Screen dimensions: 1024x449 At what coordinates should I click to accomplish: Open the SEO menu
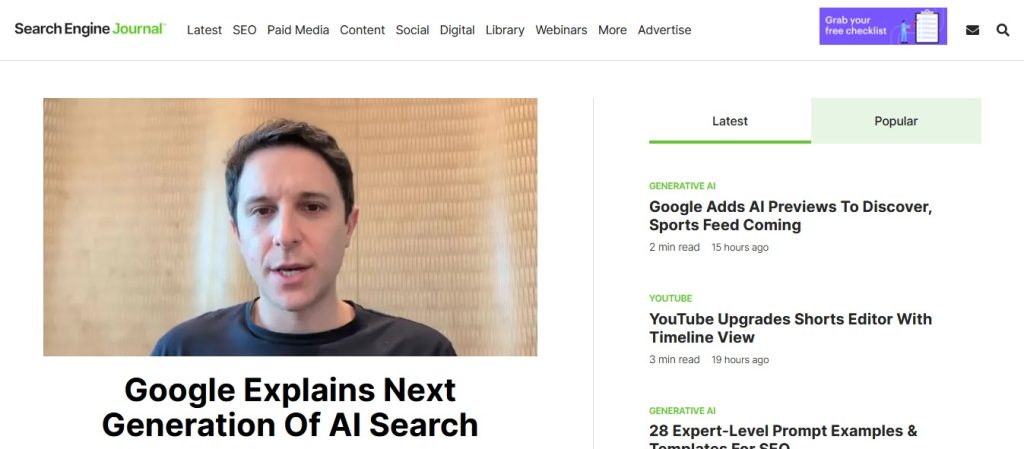(x=244, y=30)
